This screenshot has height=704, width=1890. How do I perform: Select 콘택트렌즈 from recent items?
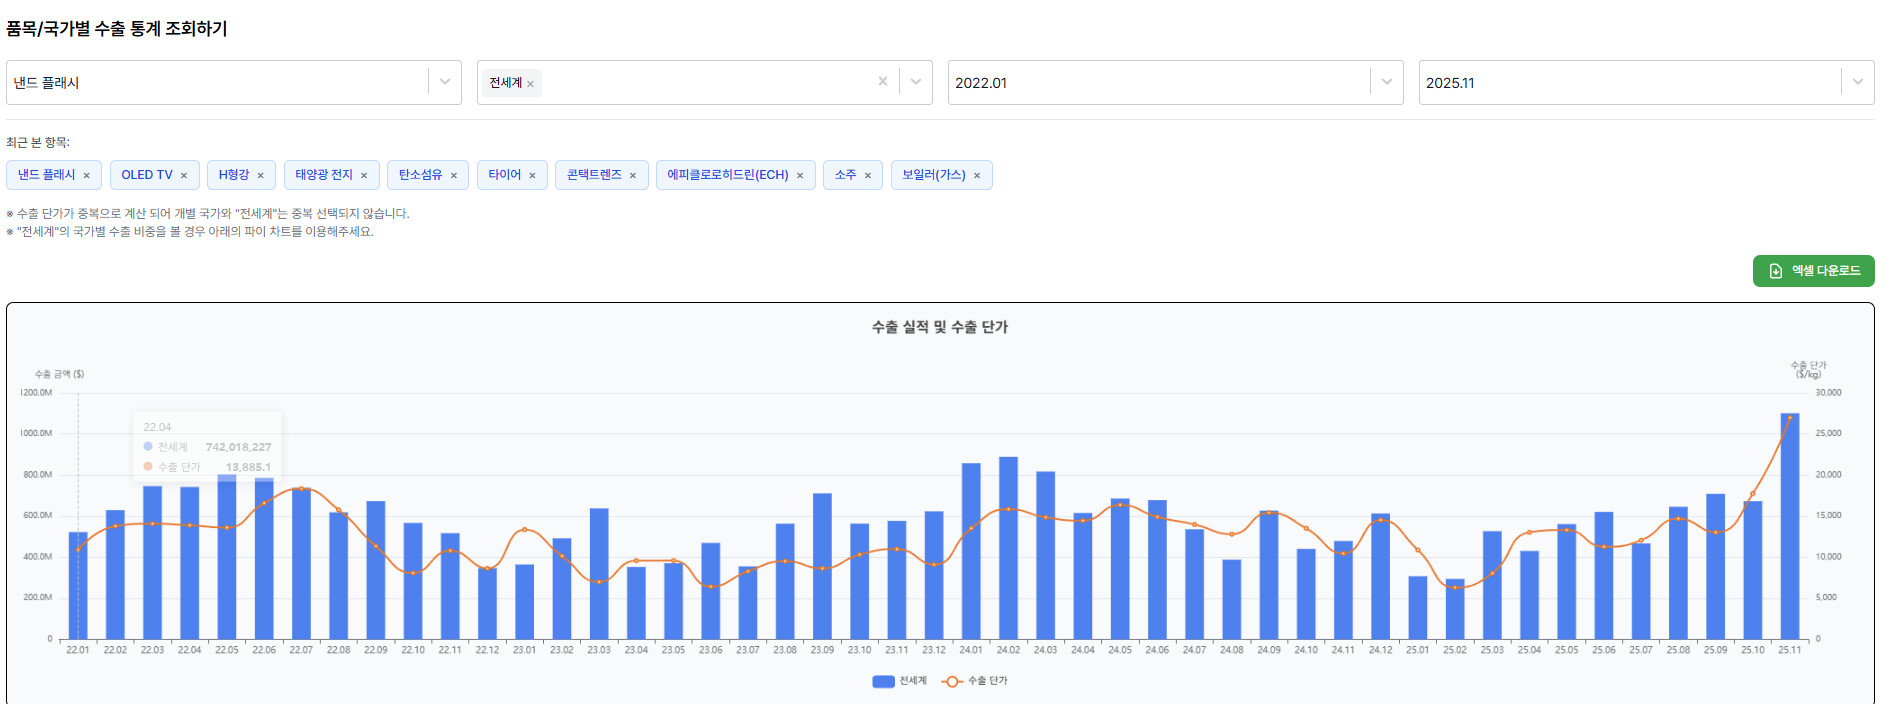pyautogui.click(x=594, y=175)
